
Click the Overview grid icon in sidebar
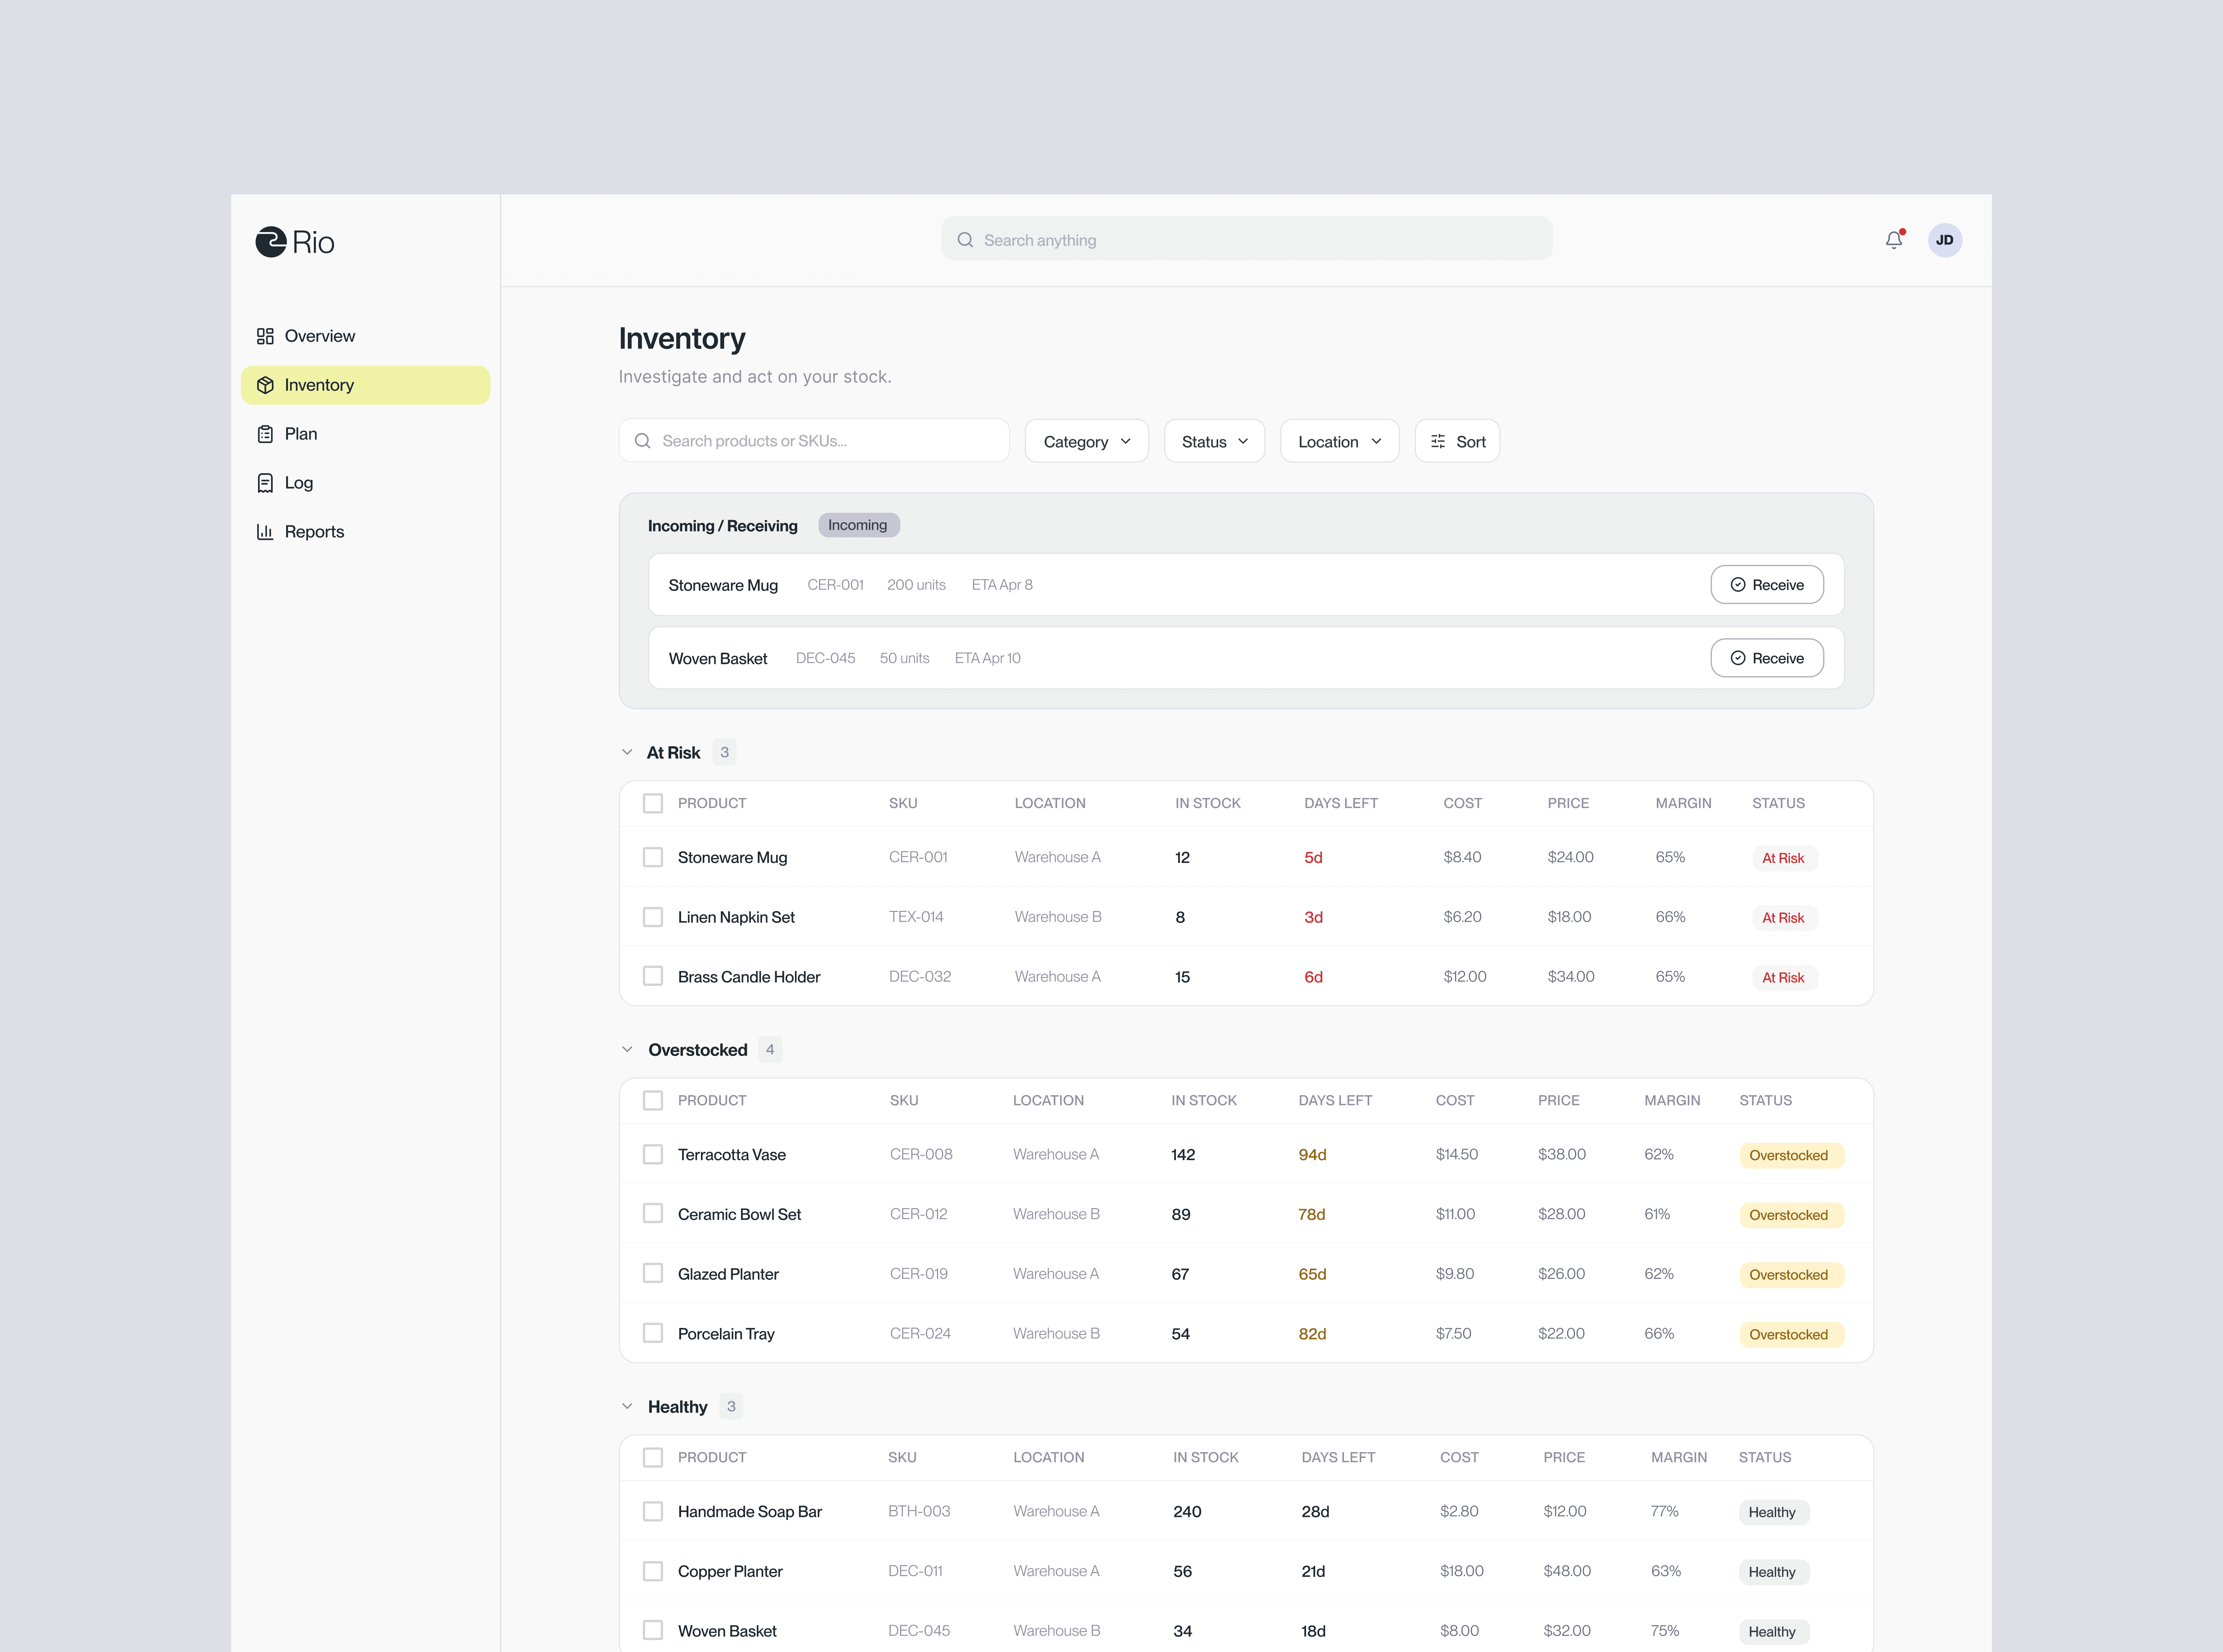tap(265, 336)
